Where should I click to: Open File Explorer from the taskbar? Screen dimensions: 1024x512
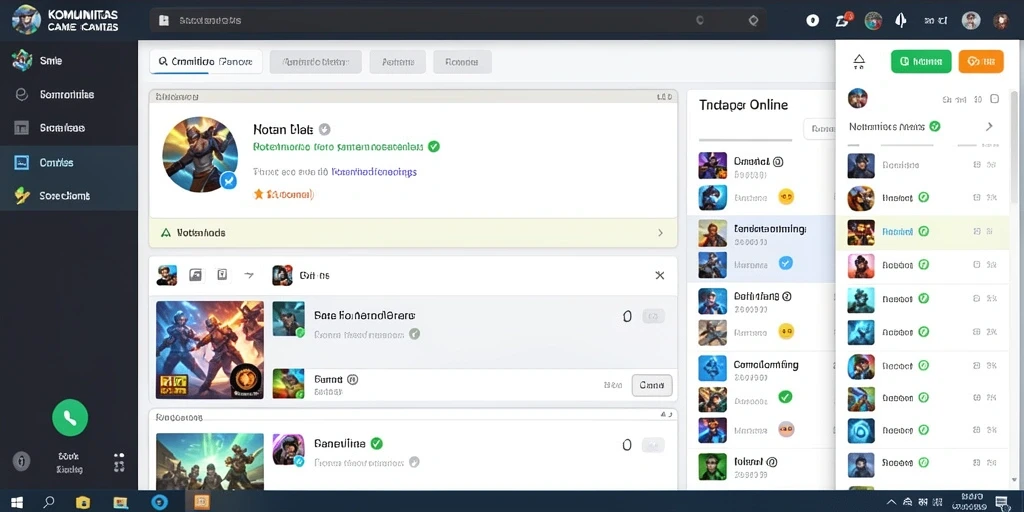(83, 502)
